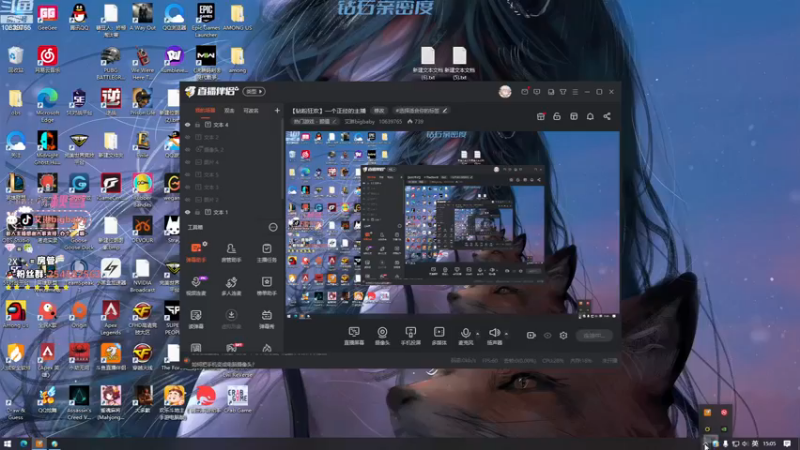
Task: Open the 弹幕秀 tool icon
Action: 266,318
